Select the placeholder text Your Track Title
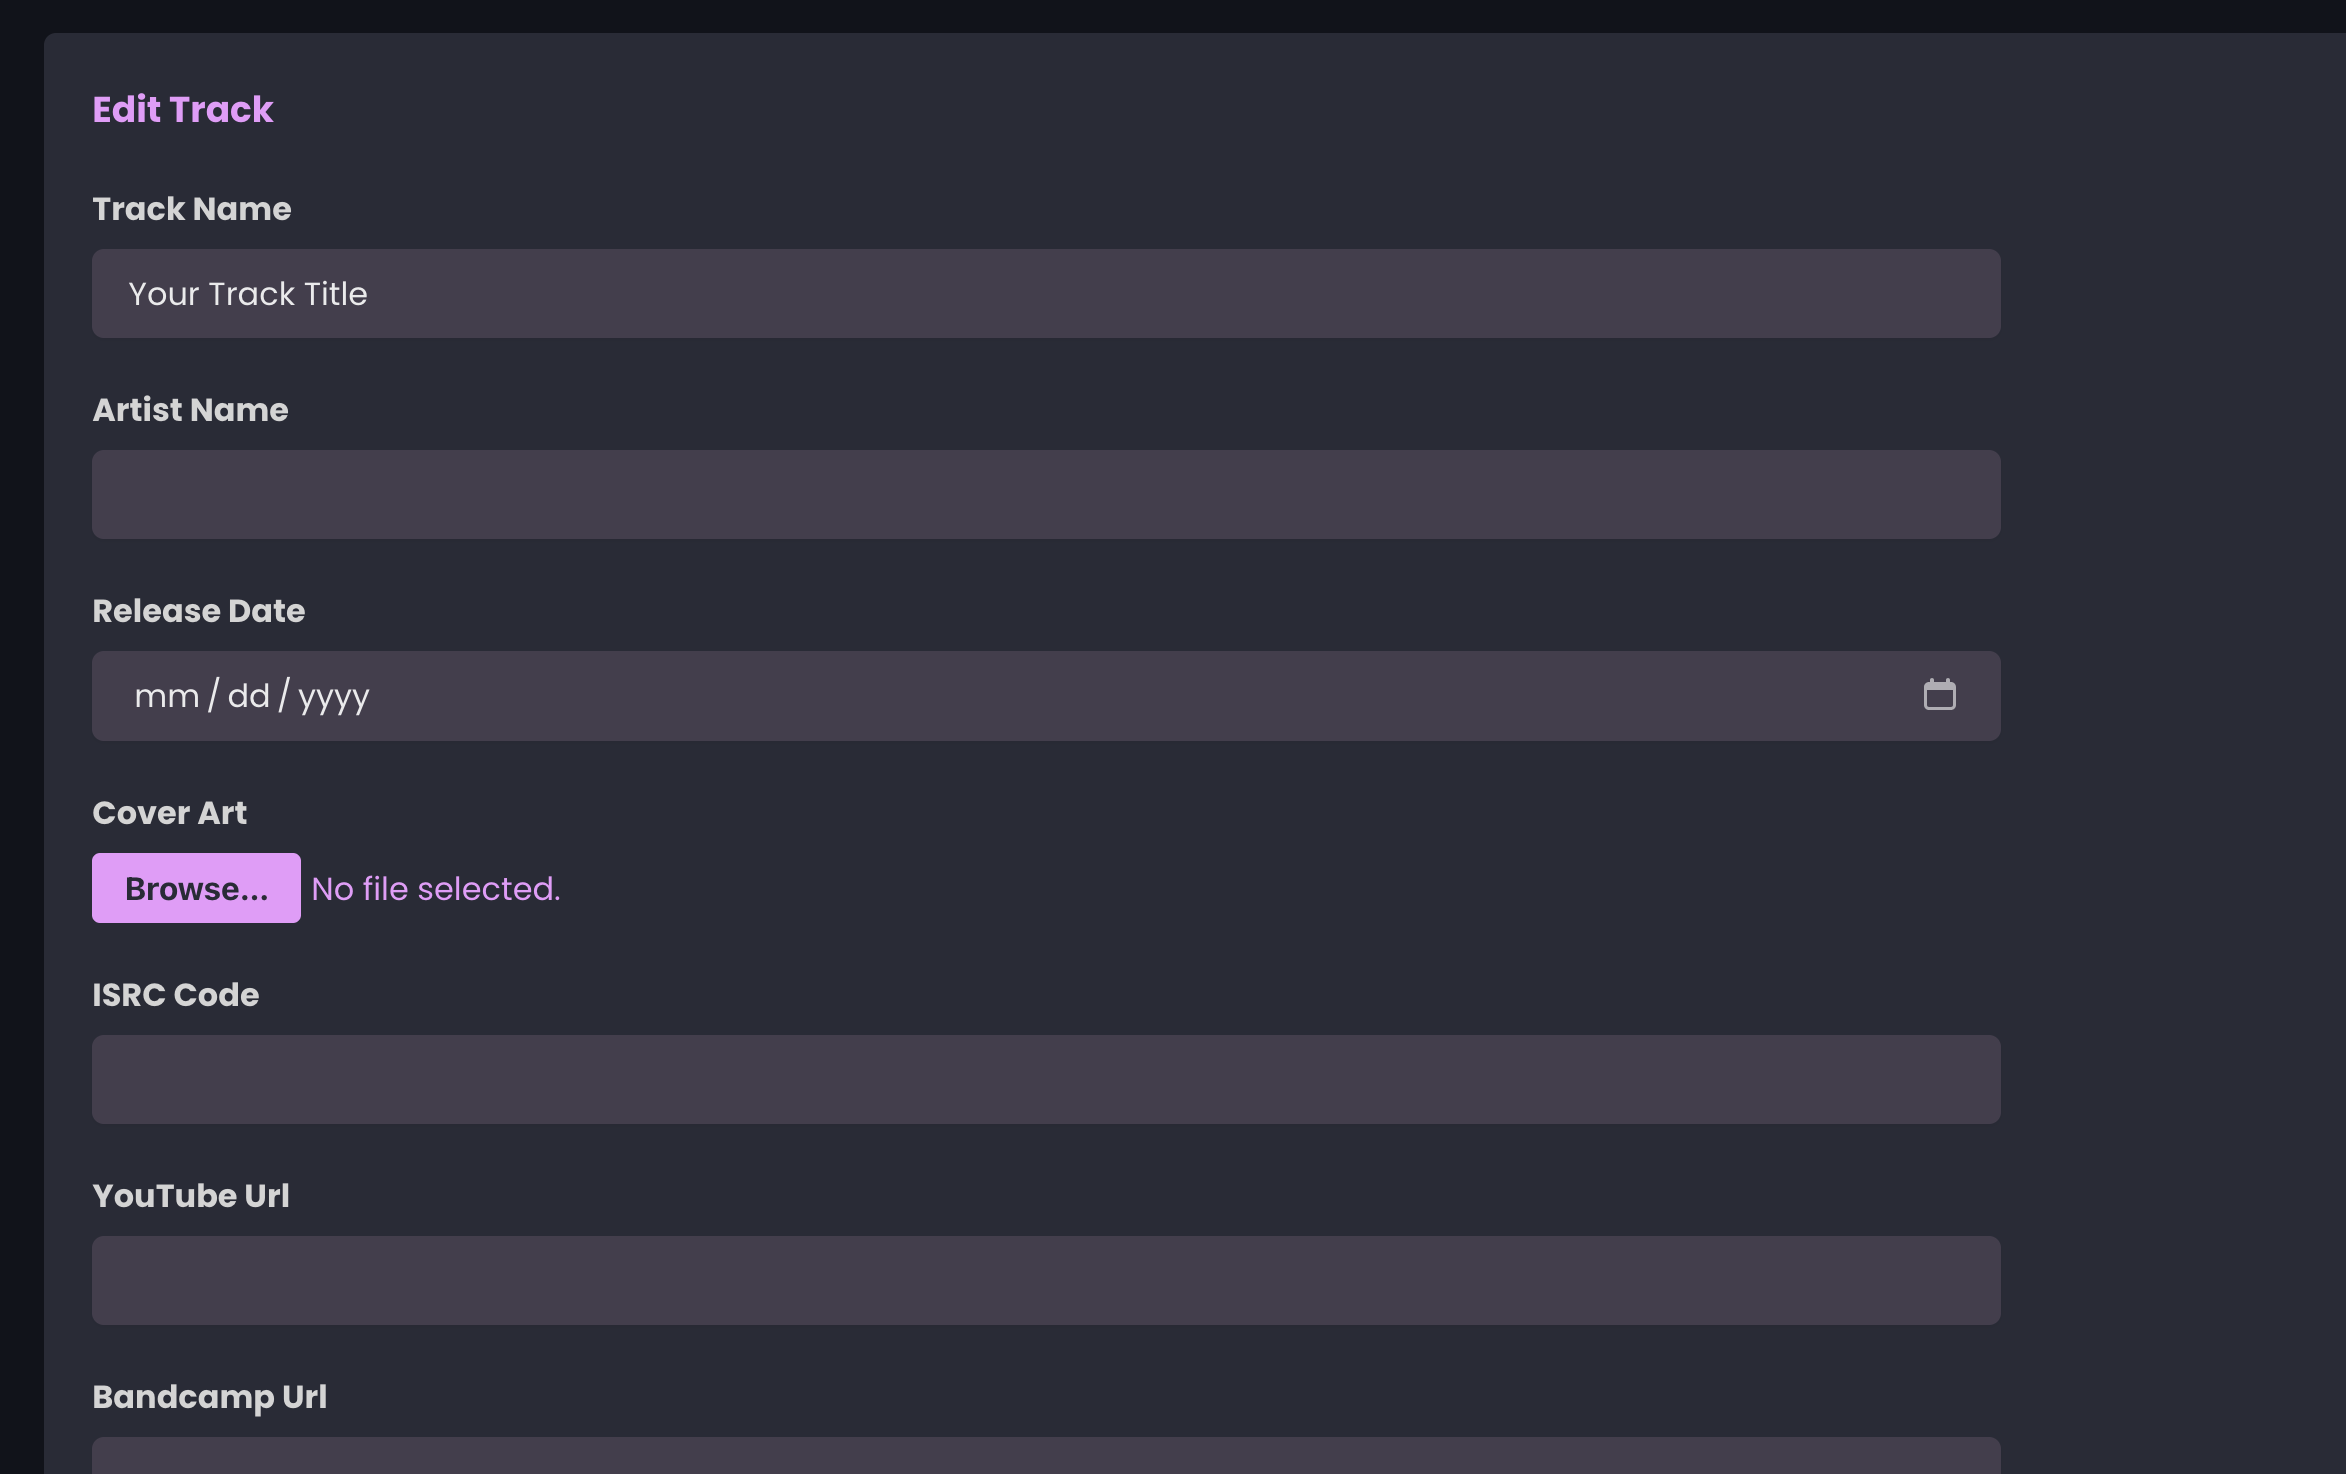This screenshot has height=1474, width=2346. click(x=248, y=293)
